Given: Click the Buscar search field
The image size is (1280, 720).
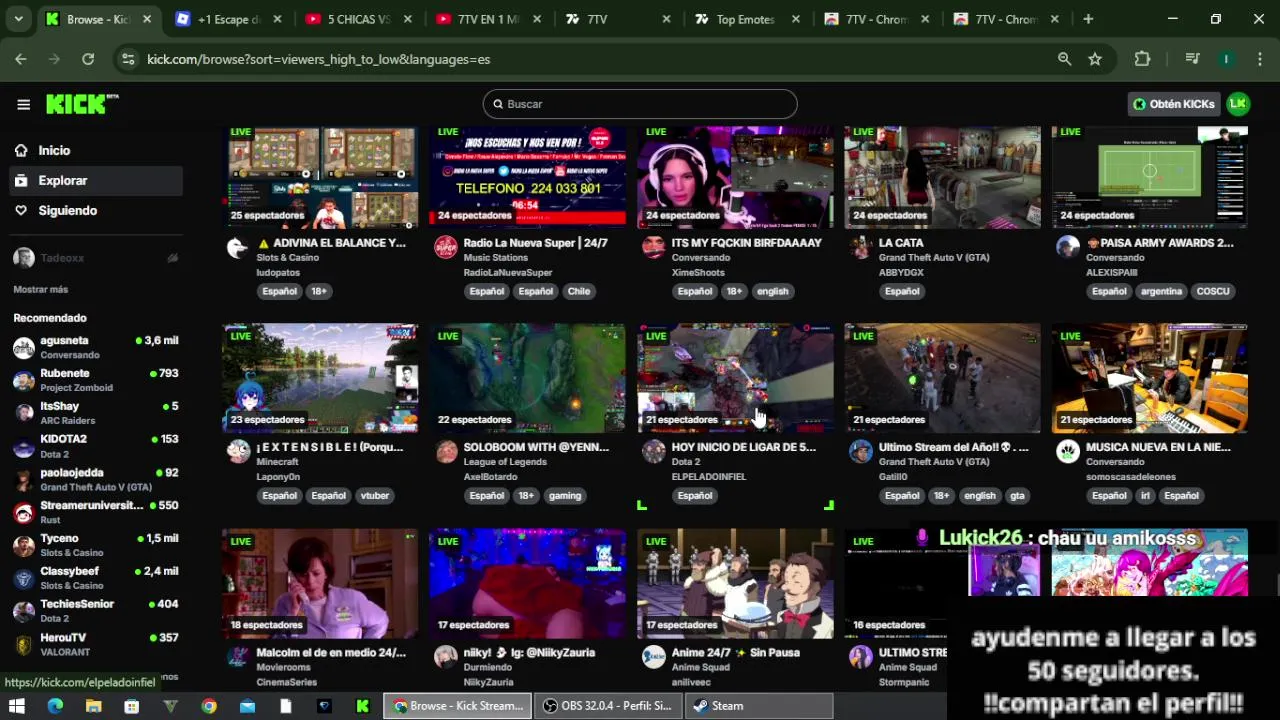Looking at the screenshot, I should [640, 104].
